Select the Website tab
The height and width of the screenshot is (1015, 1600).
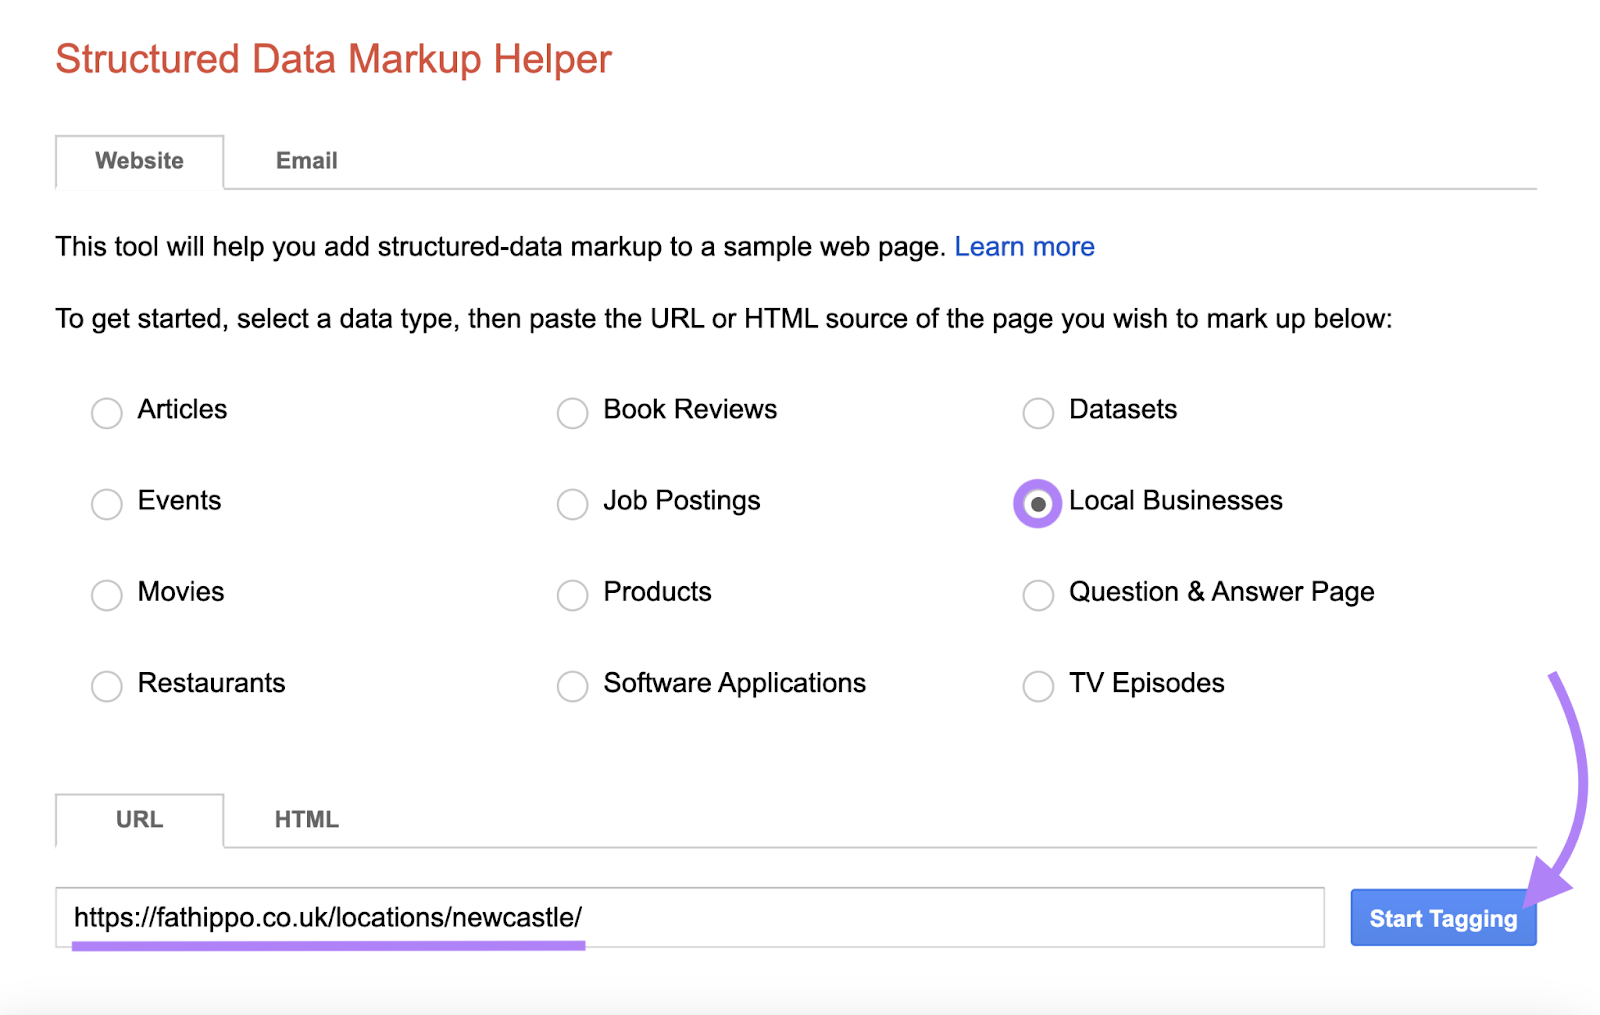[139, 161]
